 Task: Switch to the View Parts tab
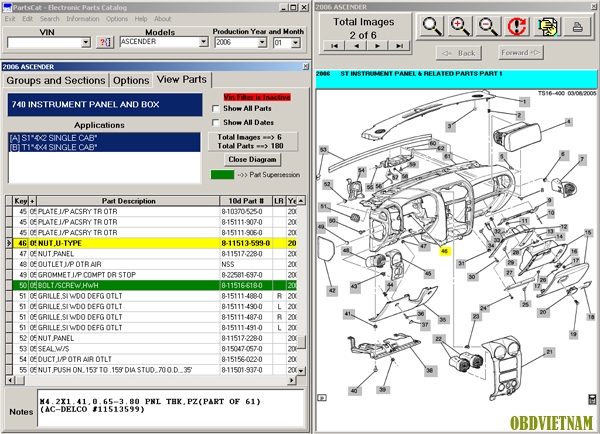pyautogui.click(x=182, y=79)
